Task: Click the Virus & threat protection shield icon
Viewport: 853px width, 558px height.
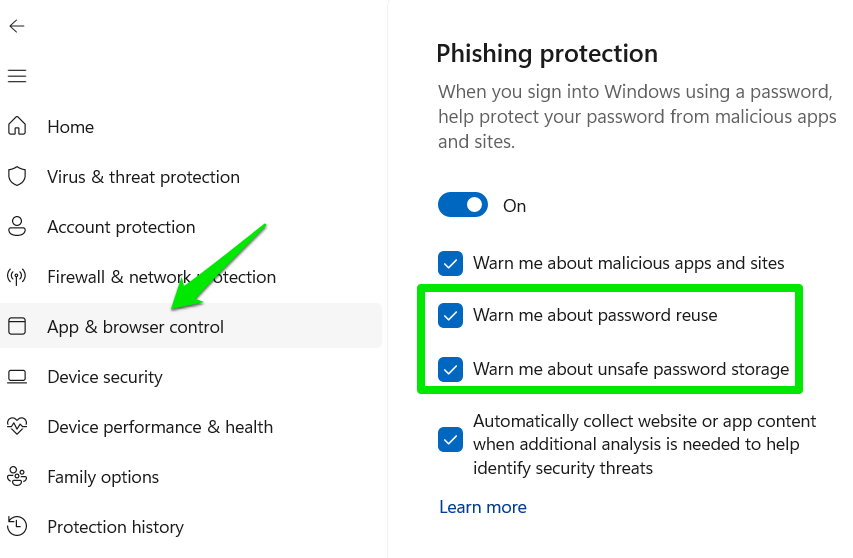Action: tap(17, 177)
